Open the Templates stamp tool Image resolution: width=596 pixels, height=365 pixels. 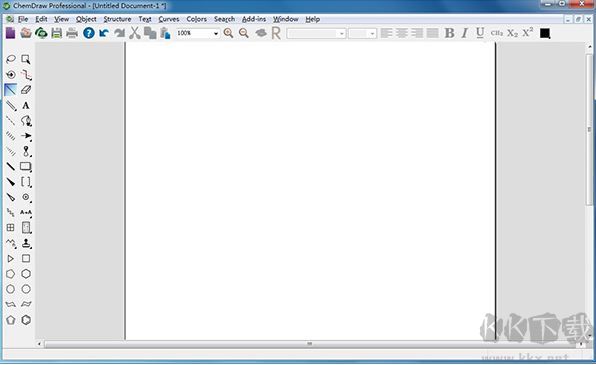26,243
